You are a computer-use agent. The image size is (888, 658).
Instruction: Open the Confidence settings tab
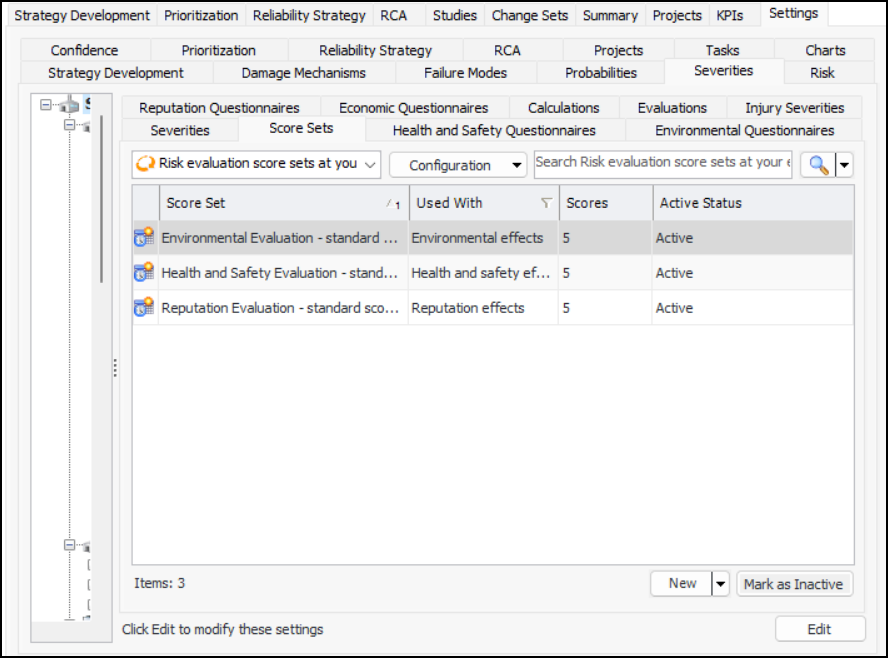click(x=84, y=50)
